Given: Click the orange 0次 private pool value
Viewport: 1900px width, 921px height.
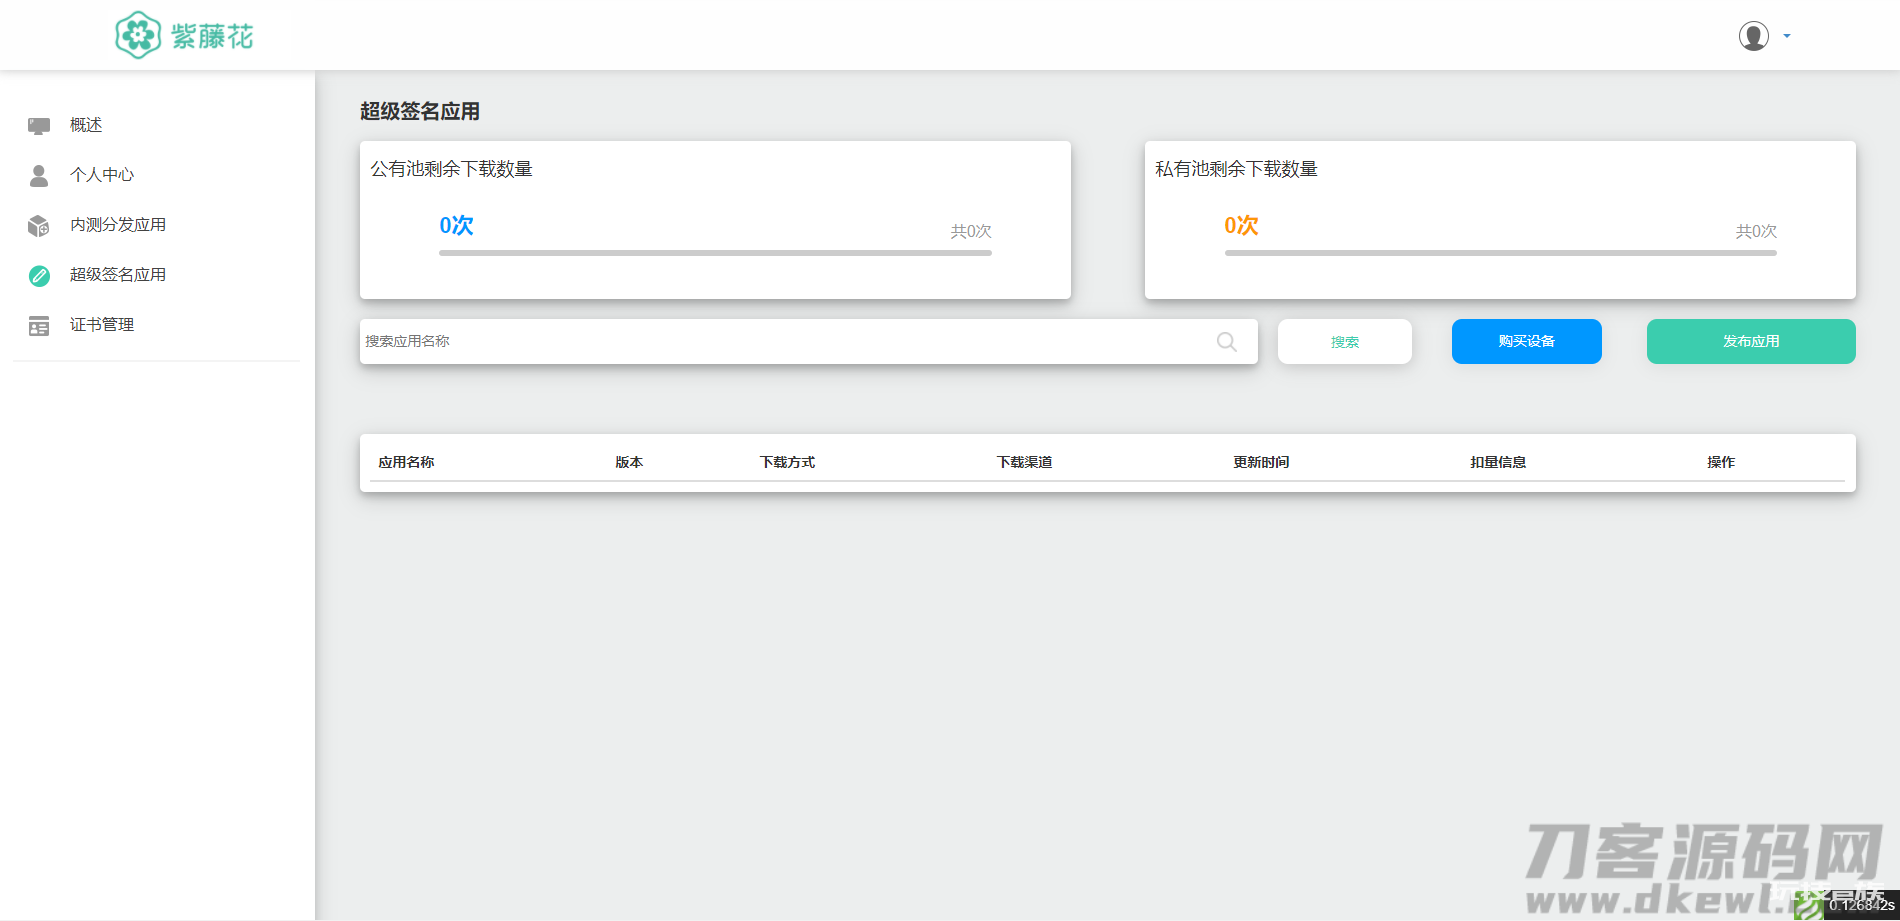Looking at the screenshot, I should click(1242, 226).
